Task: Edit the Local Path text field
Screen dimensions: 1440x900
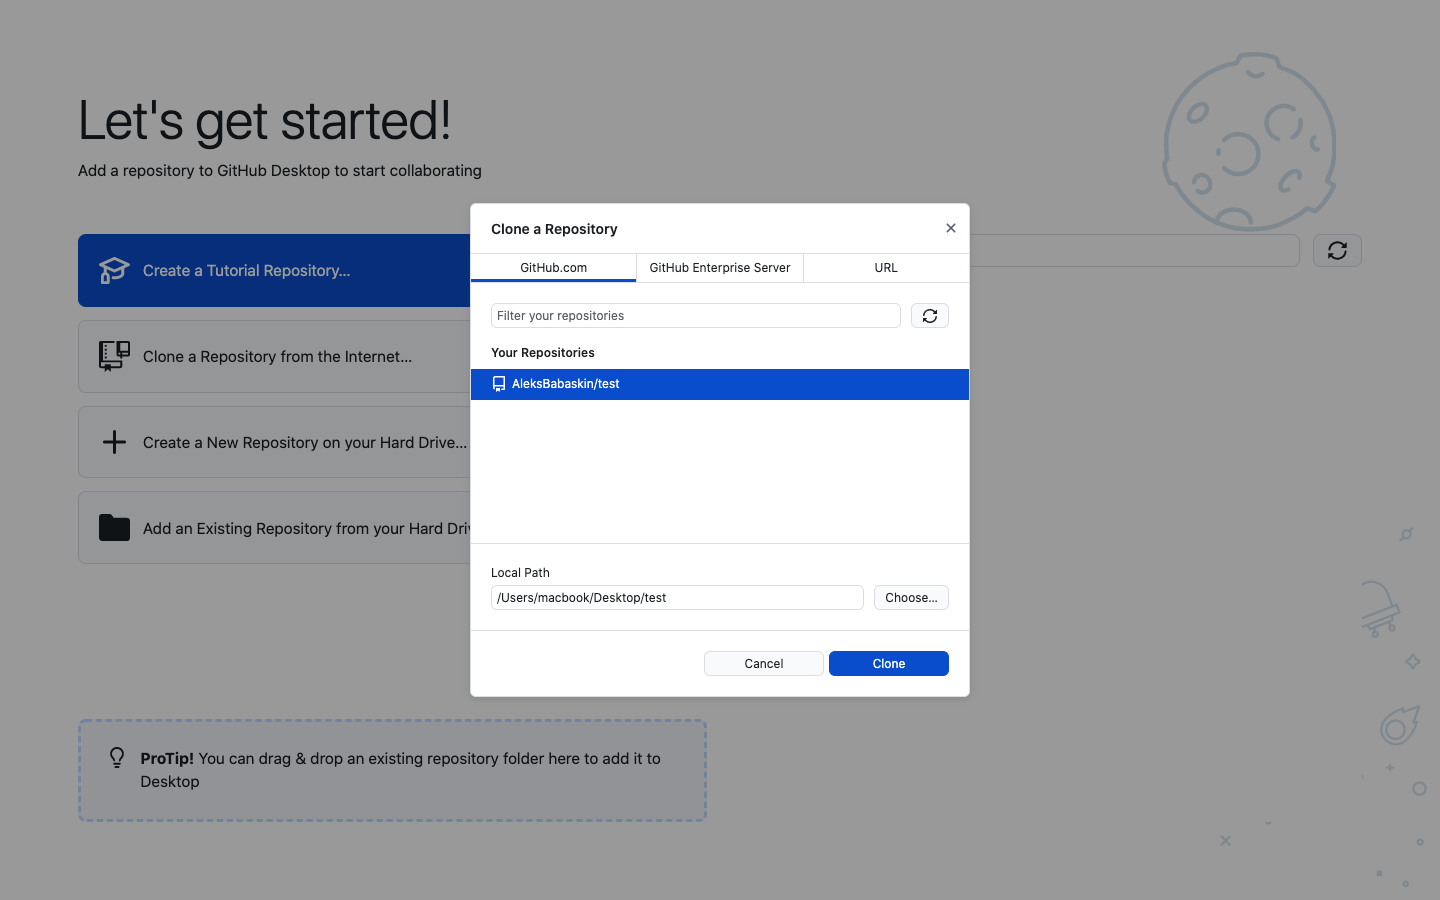Action: (x=677, y=598)
